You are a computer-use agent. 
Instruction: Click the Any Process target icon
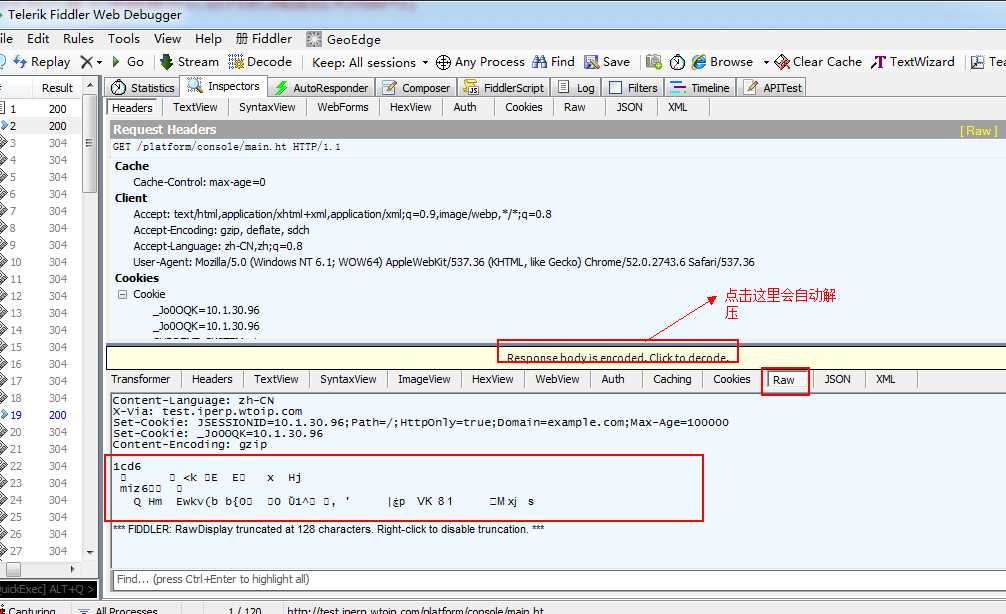click(443, 62)
